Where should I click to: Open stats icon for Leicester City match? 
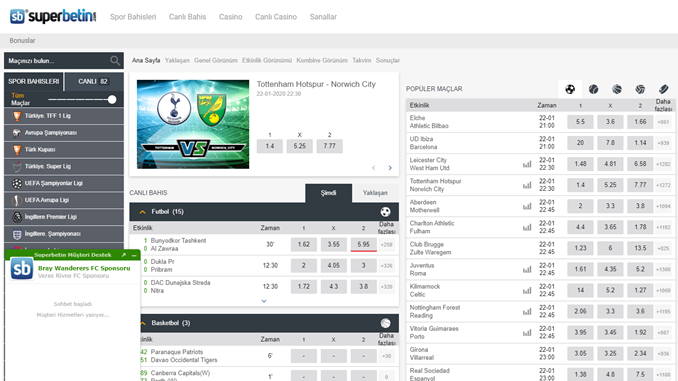click(527, 164)
